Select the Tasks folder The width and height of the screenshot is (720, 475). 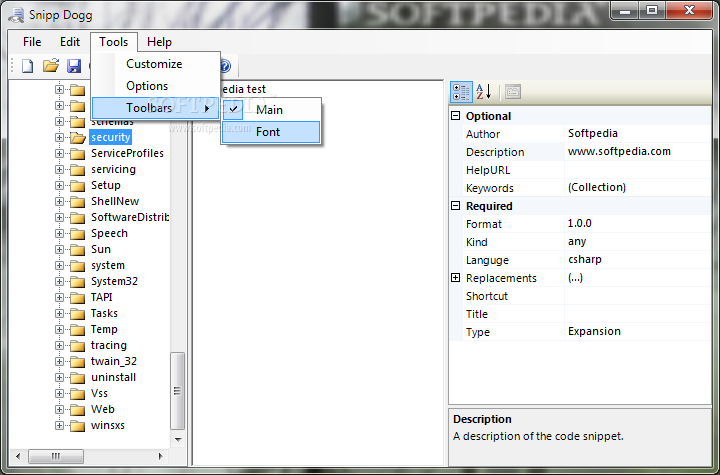(x=104, y=313)
